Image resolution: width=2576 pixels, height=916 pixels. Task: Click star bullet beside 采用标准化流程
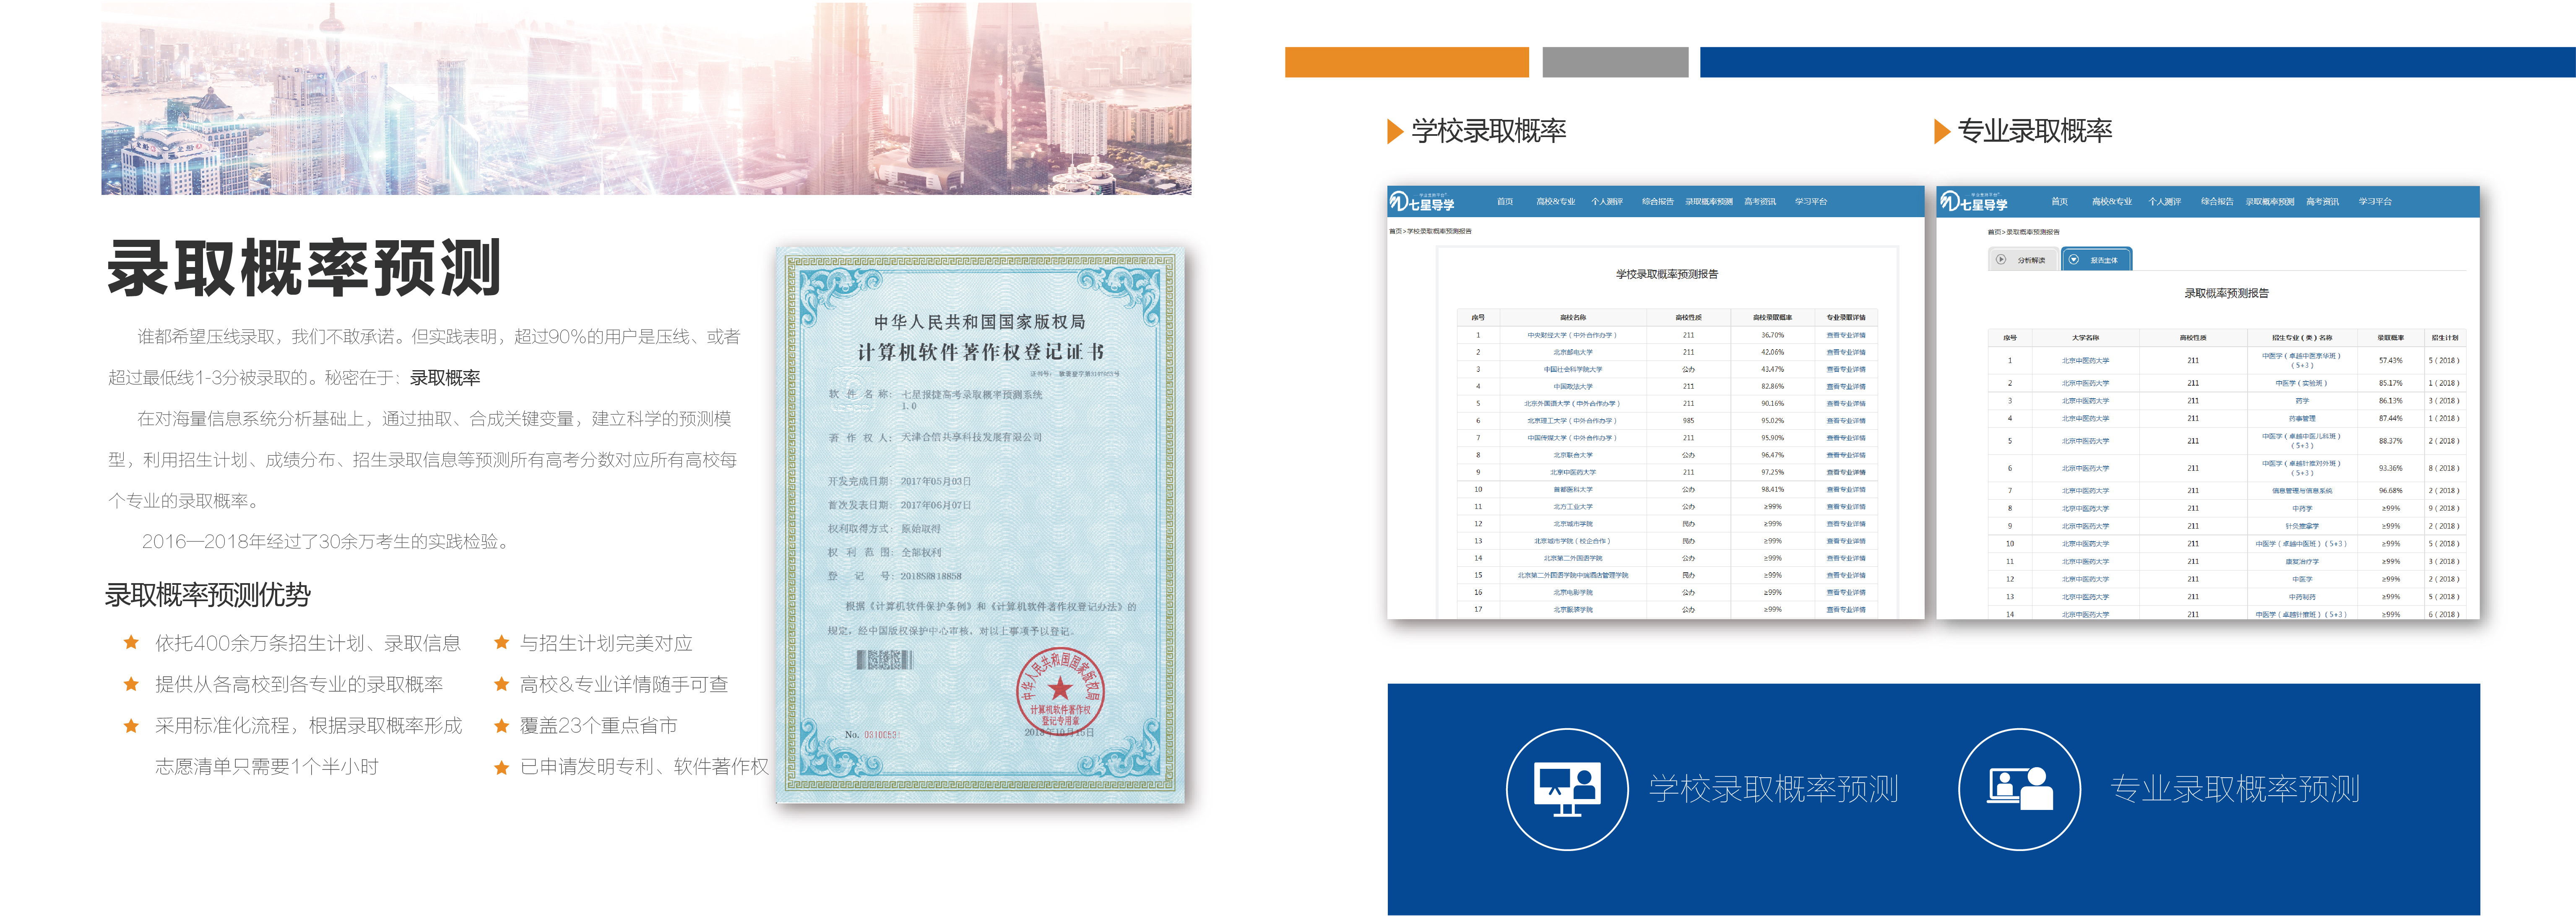pos(131,726)
